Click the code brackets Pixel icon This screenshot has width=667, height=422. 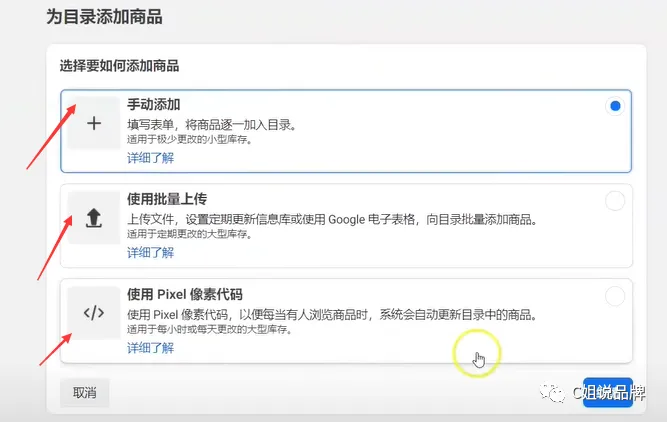point(94,313)
